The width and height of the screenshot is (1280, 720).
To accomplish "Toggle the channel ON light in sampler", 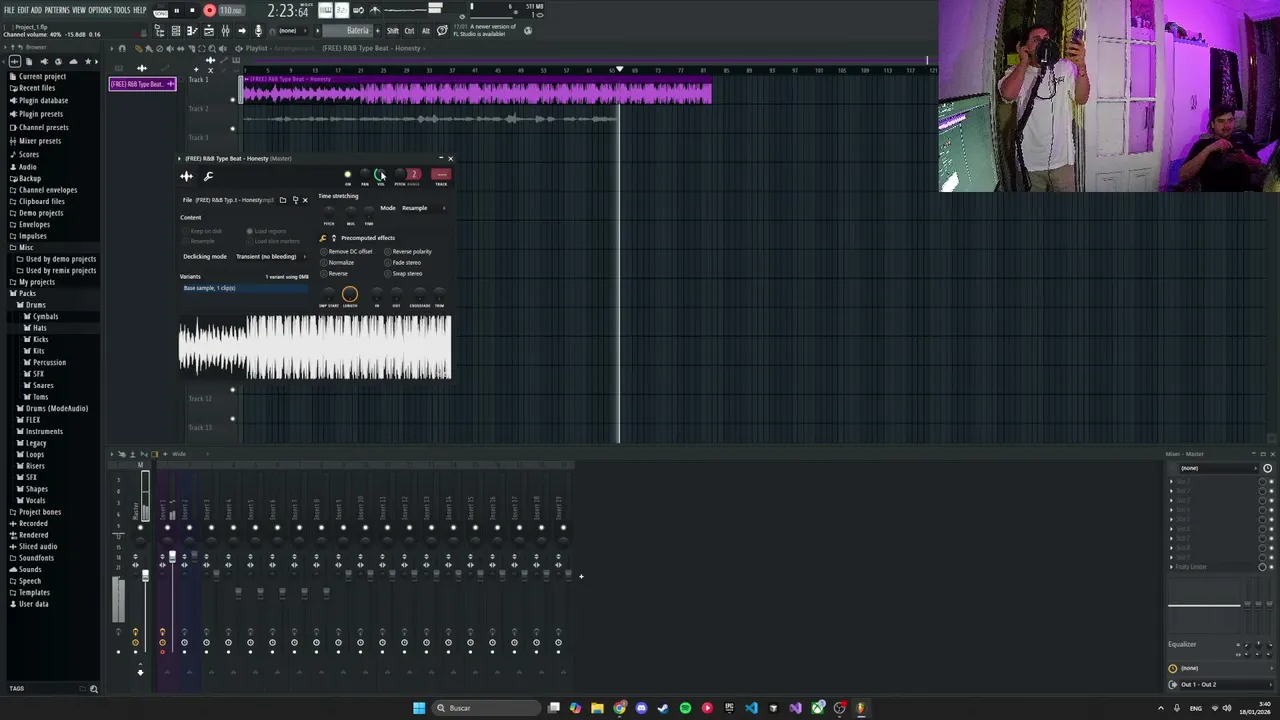I will point(348,175).
